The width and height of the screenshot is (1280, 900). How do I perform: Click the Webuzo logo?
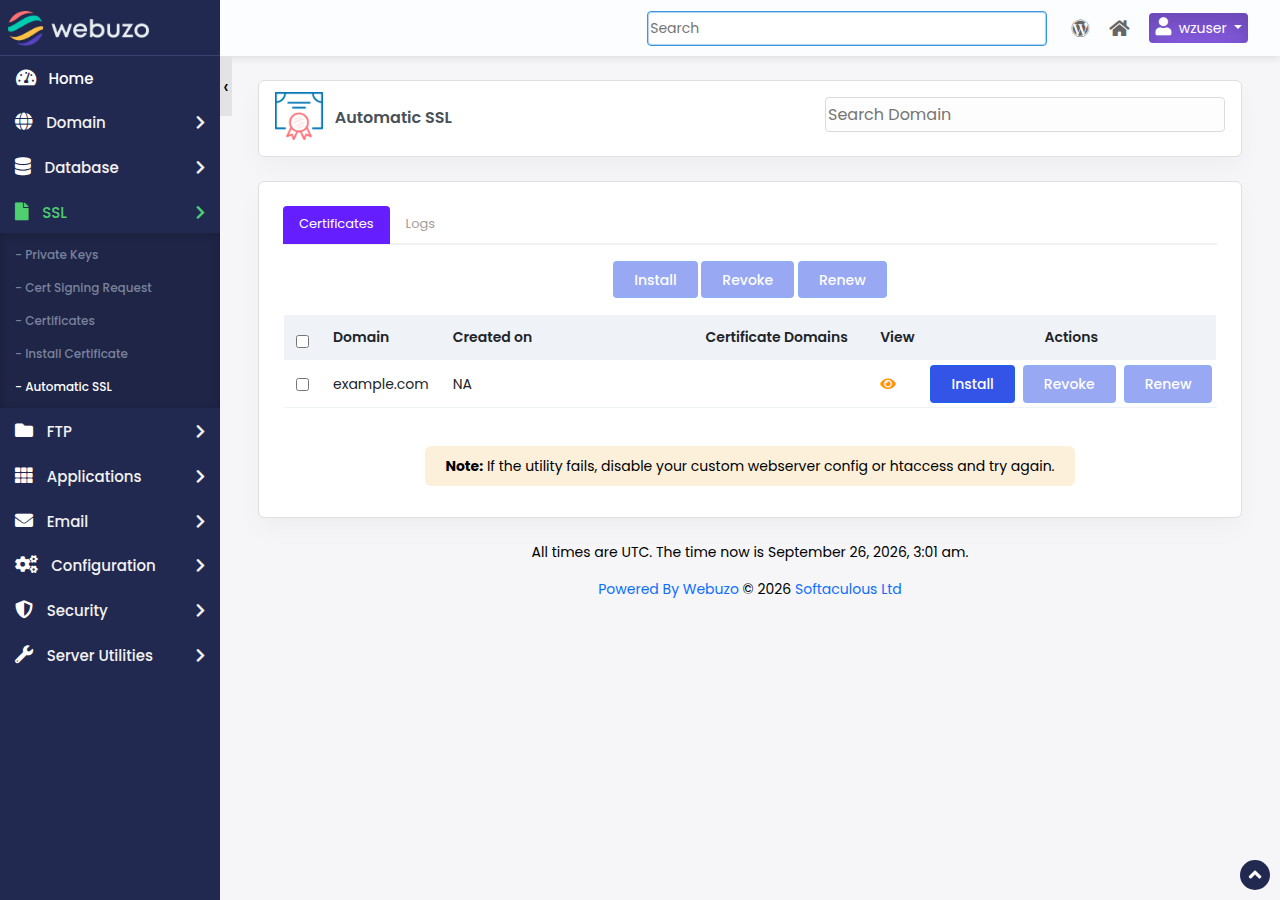click(x=78, y=28)
